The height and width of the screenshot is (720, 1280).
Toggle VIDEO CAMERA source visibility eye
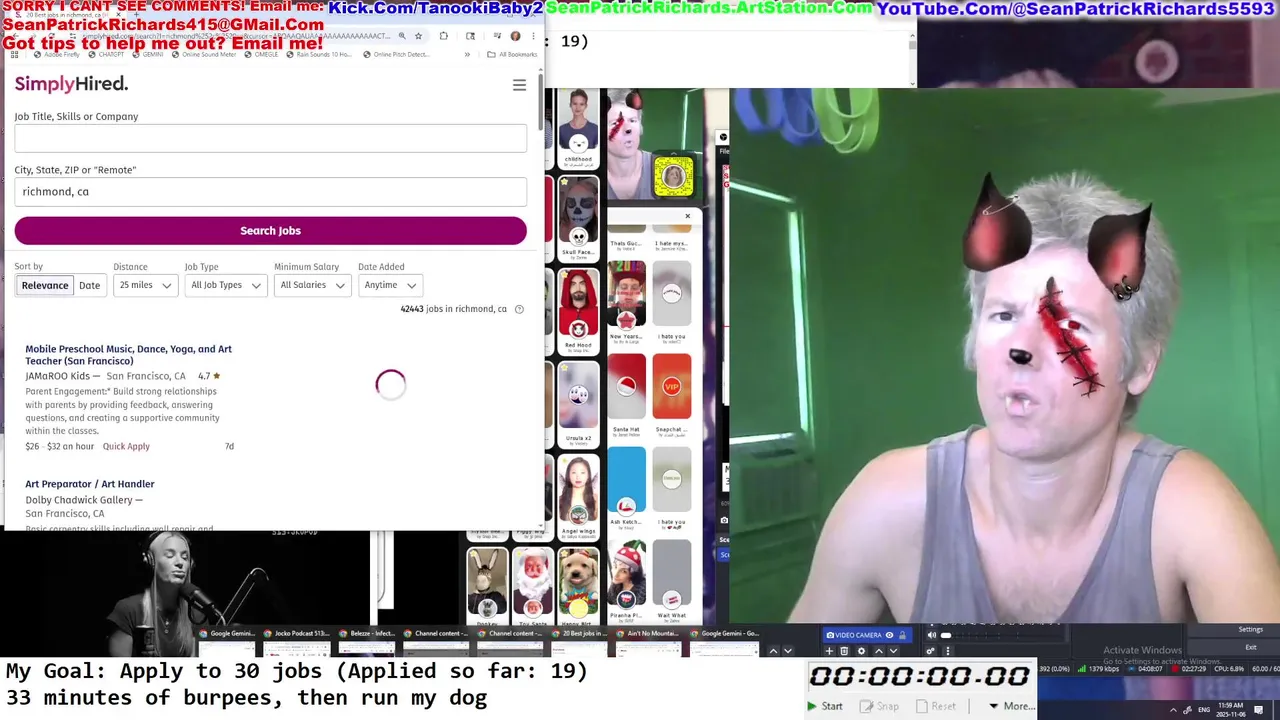(x=889, y=635)
